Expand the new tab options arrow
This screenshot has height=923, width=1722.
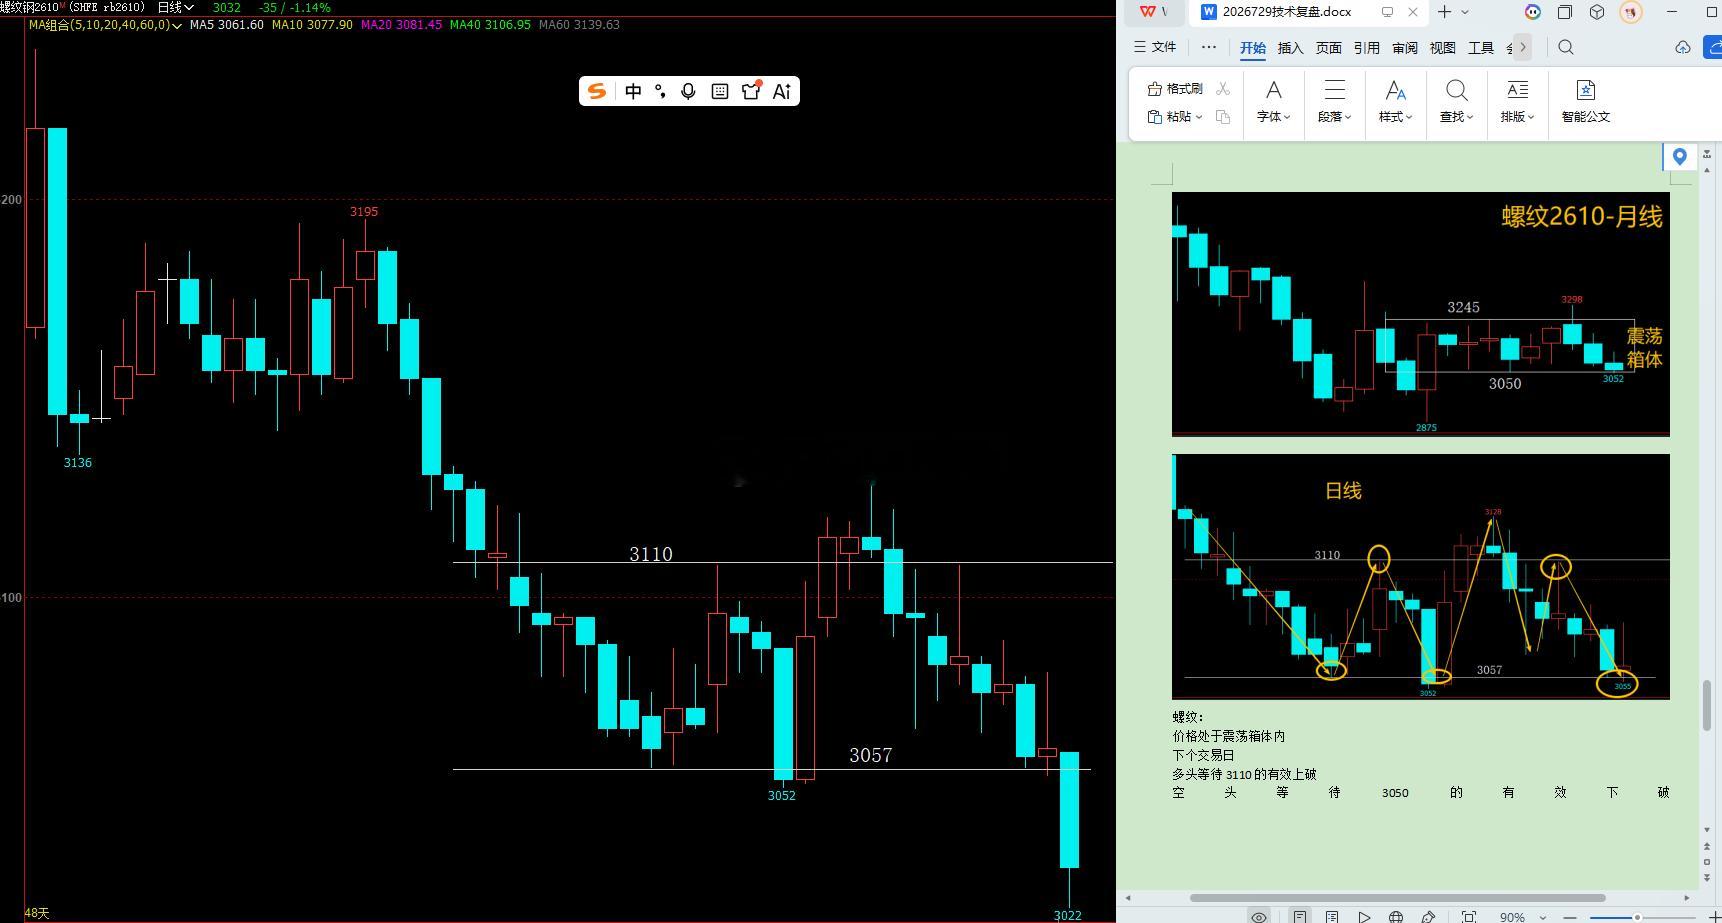pyautogui.click(x=1465, y=12)
